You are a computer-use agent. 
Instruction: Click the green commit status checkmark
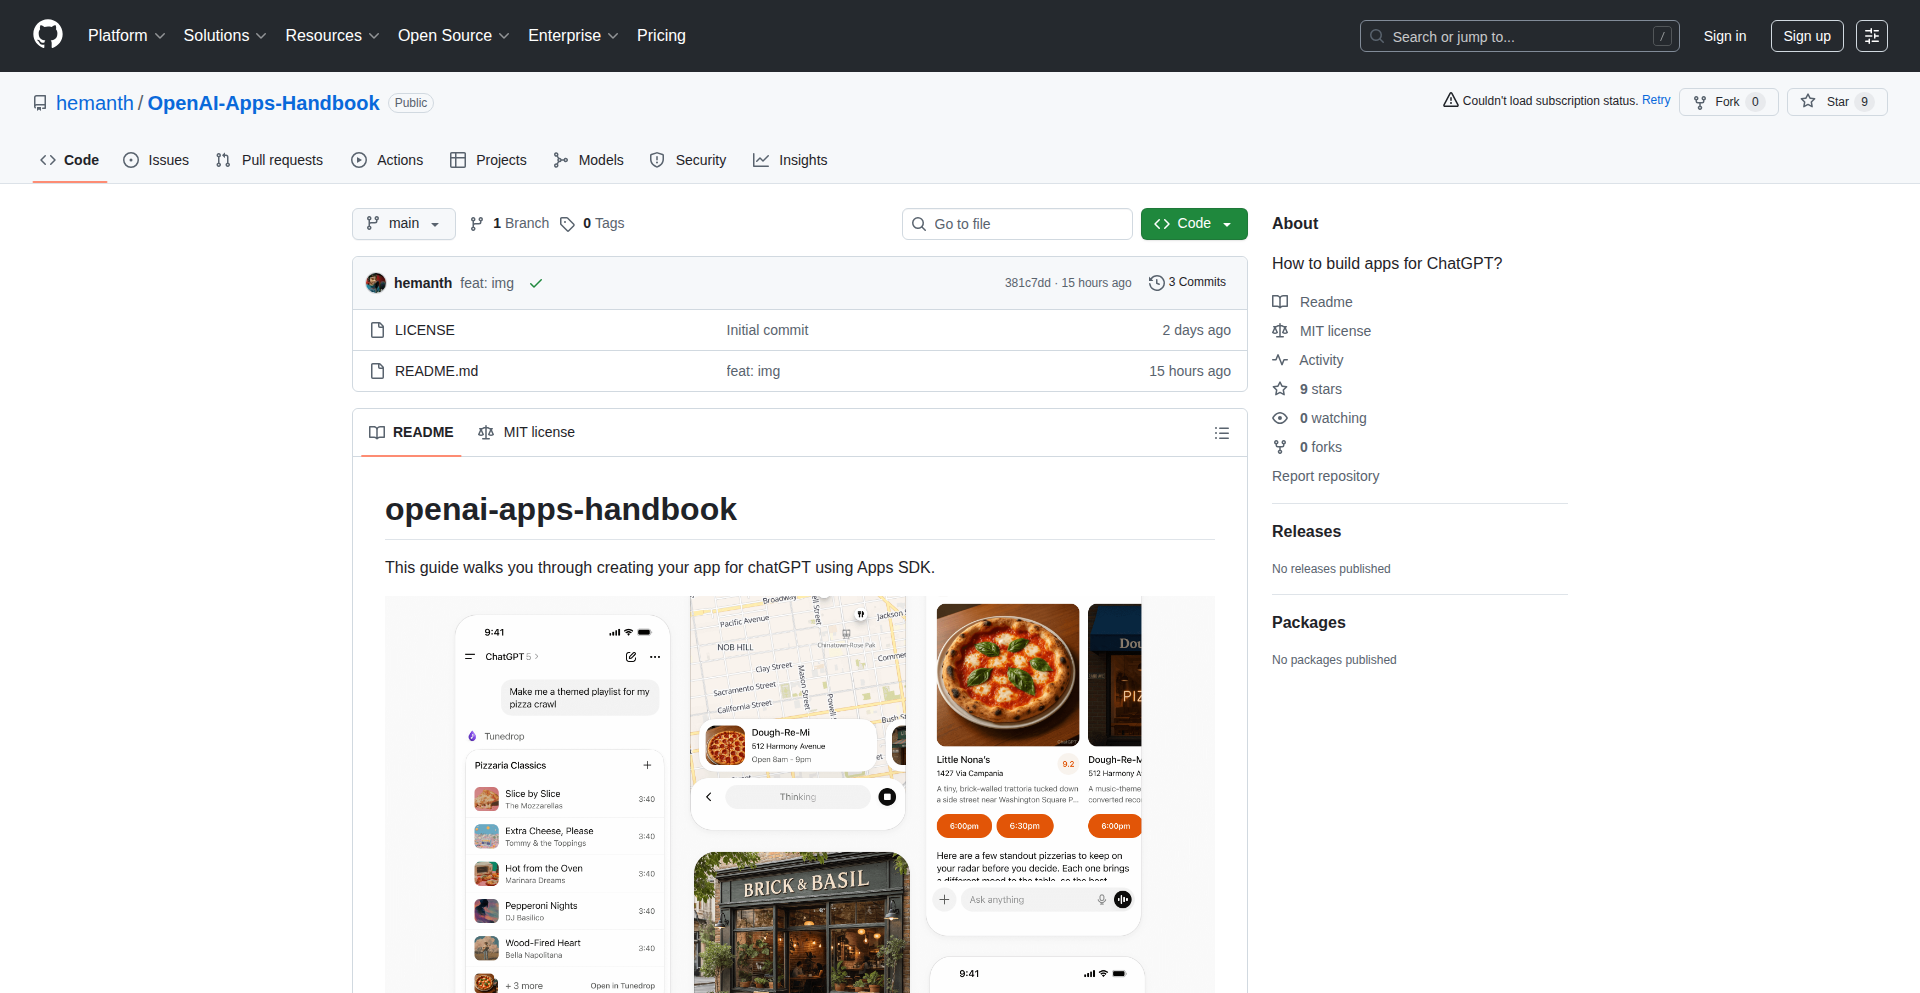pos(536,283)
